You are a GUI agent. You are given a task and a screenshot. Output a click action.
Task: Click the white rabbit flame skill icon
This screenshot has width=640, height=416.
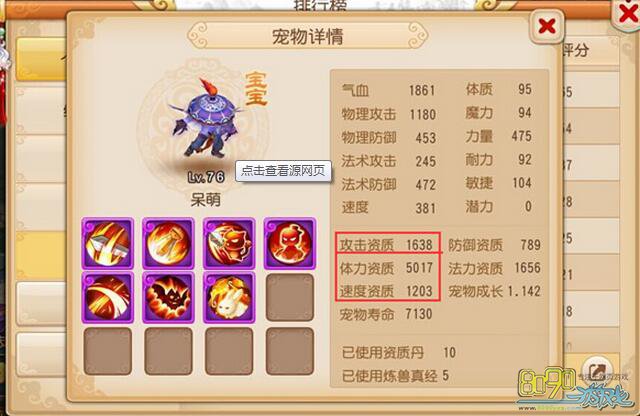point(229,297)
